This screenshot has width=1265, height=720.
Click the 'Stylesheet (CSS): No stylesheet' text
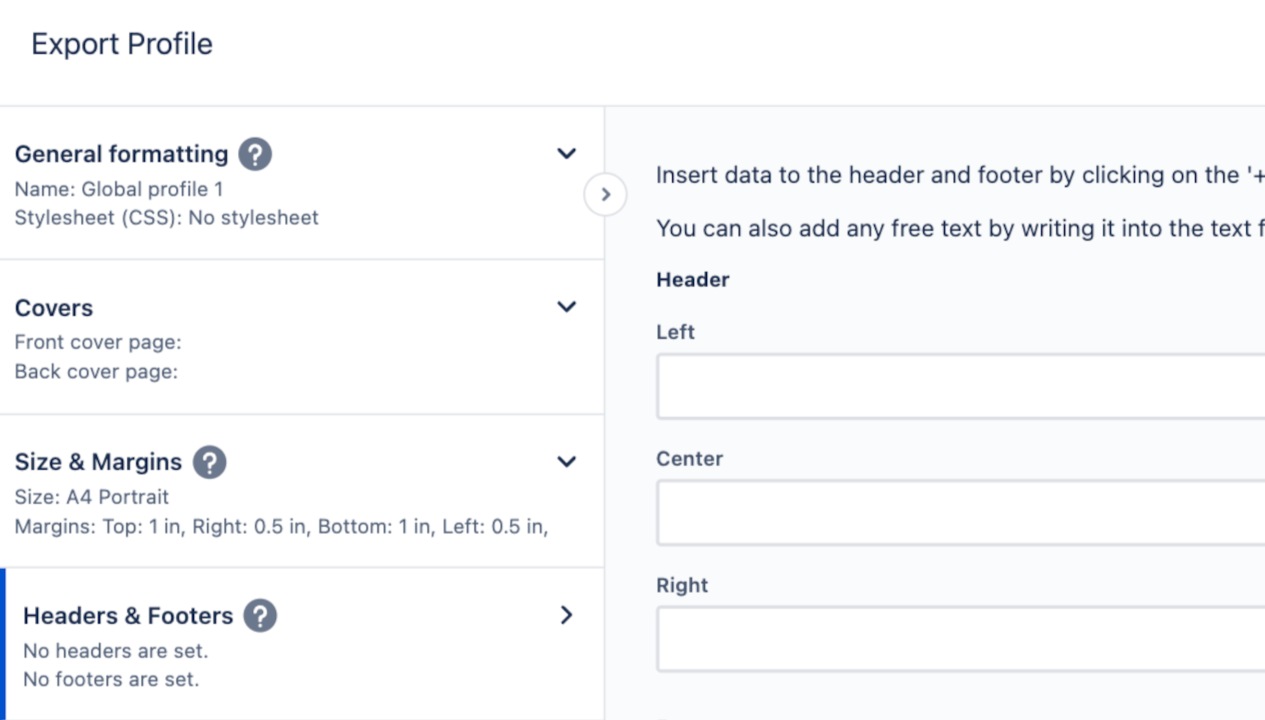coord(166,217)
